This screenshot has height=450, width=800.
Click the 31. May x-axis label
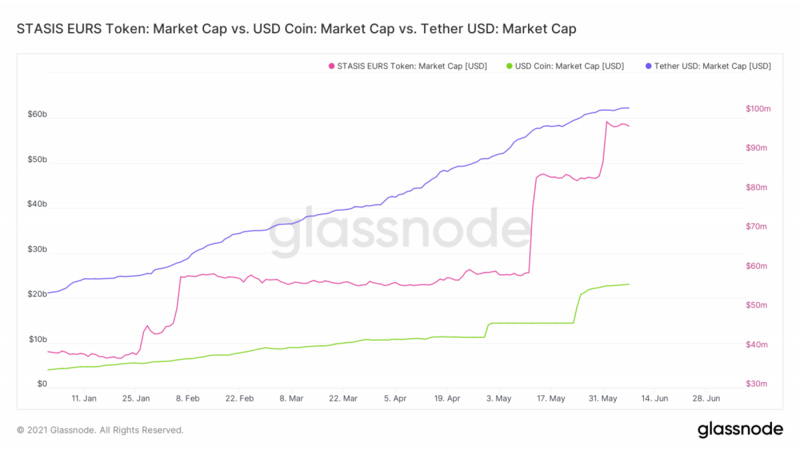(603, 398)
